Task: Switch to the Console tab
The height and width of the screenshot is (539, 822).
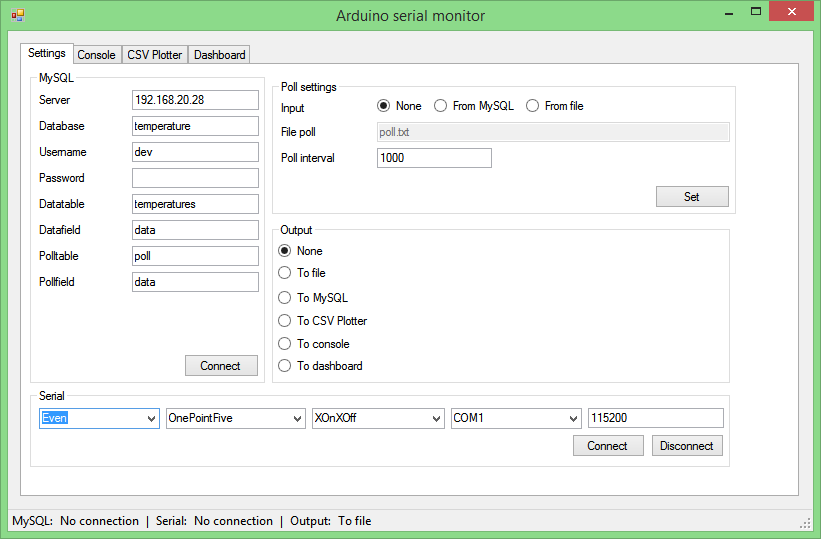Action: pos(96,55)
